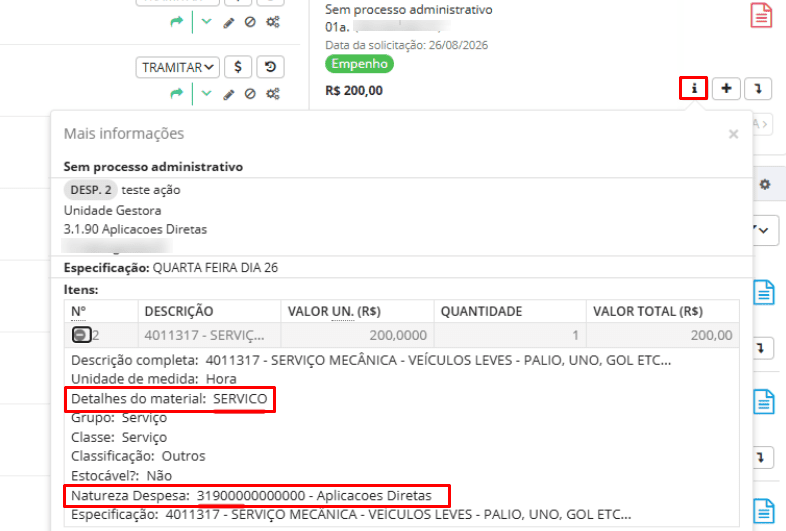Click the DESP. 2 badge

tap(91, 190)
